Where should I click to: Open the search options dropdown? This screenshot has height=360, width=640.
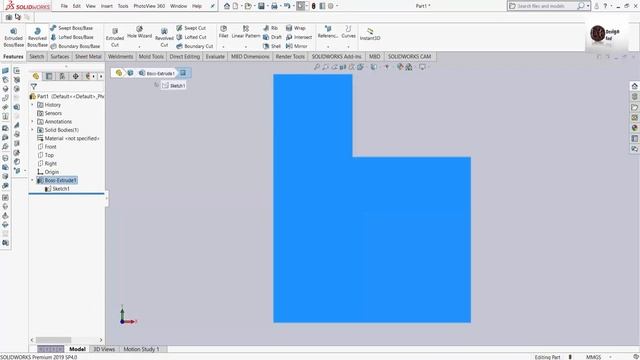point(588,6)
